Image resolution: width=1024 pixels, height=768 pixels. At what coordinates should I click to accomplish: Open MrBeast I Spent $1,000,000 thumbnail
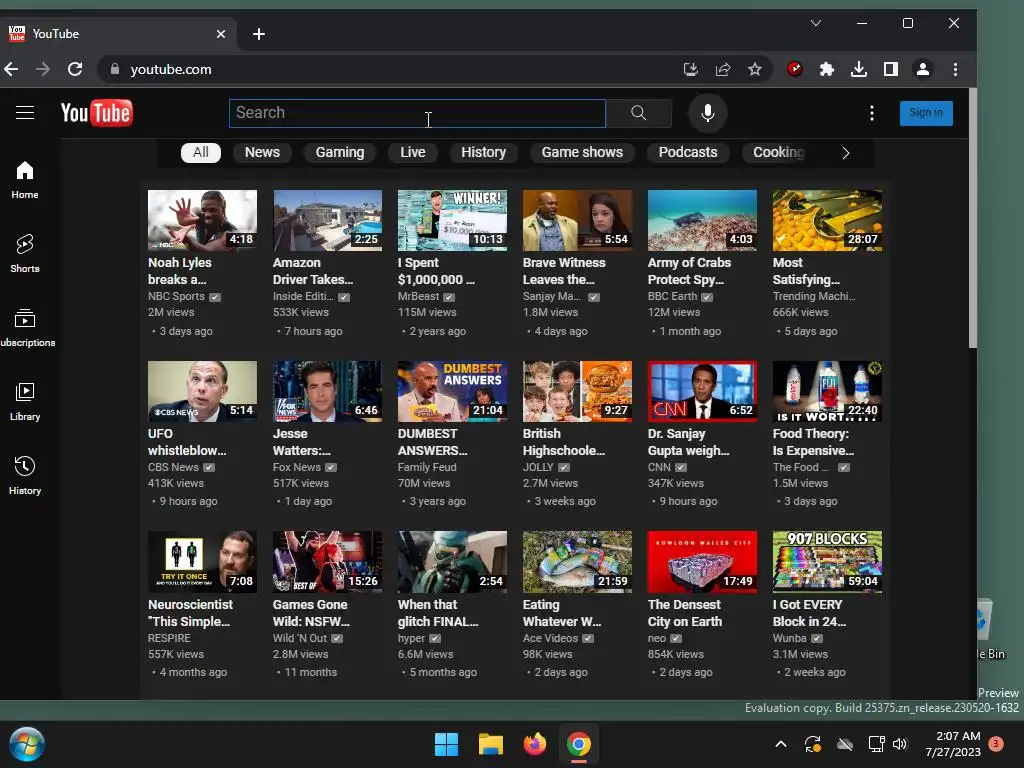pyautogui.click(x=452, y=221)
